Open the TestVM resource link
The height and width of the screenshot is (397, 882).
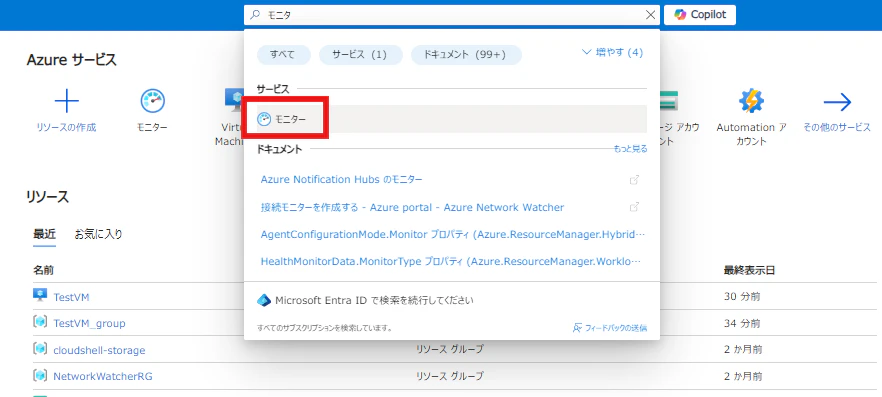pos(71,297)
